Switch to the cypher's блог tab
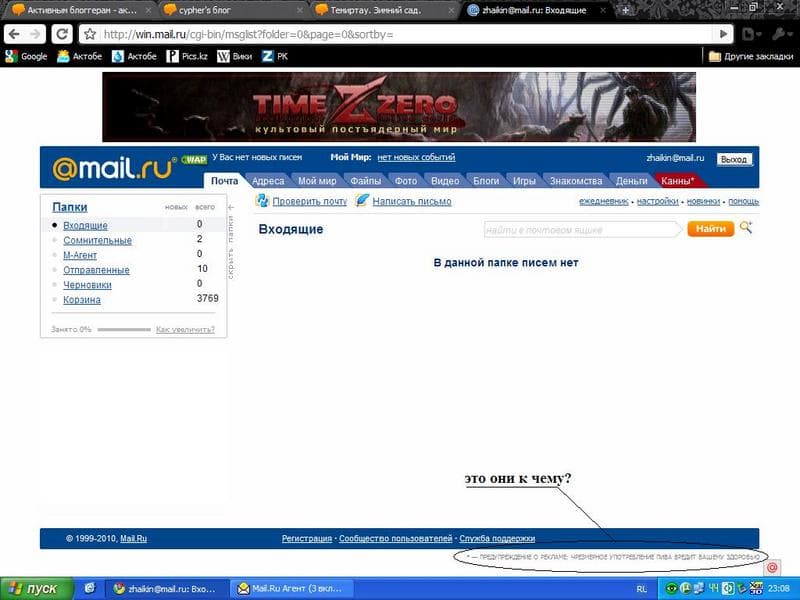Viewport: 800px width, 600px height. [232, 10]
